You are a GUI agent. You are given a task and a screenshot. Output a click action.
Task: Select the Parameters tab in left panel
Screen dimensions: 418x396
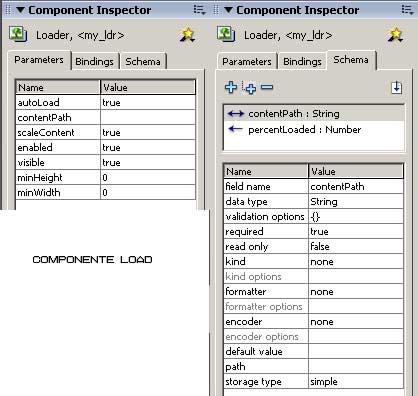[x=39, y=60]
